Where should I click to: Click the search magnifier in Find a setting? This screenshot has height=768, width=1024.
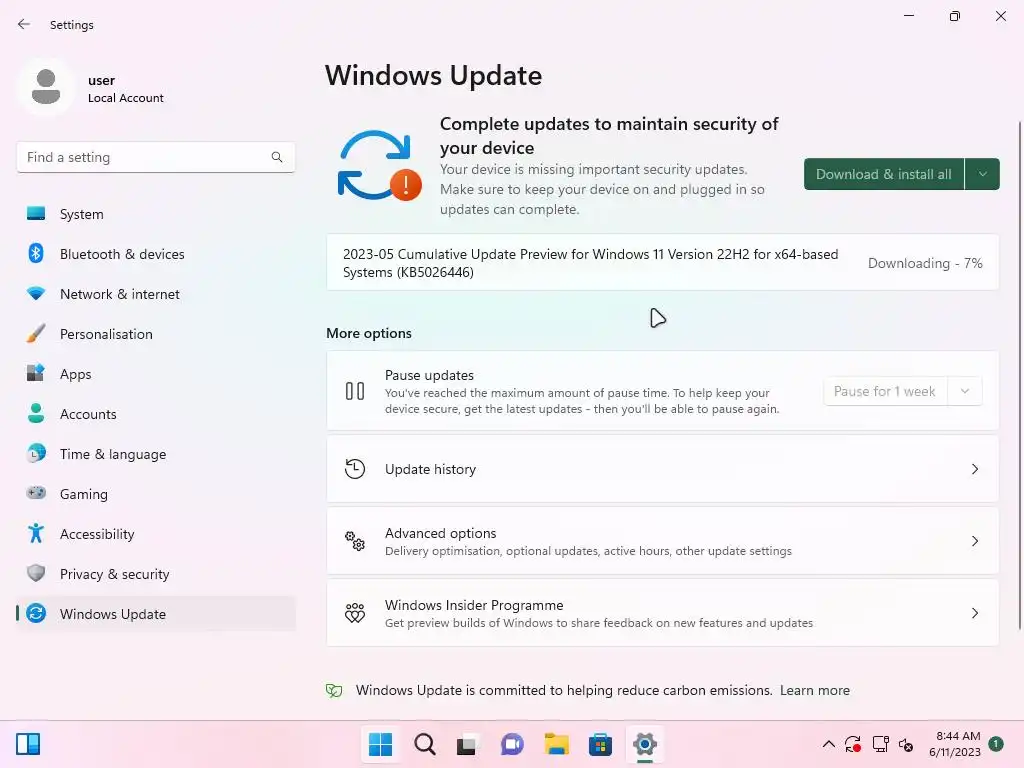[277, 157]
